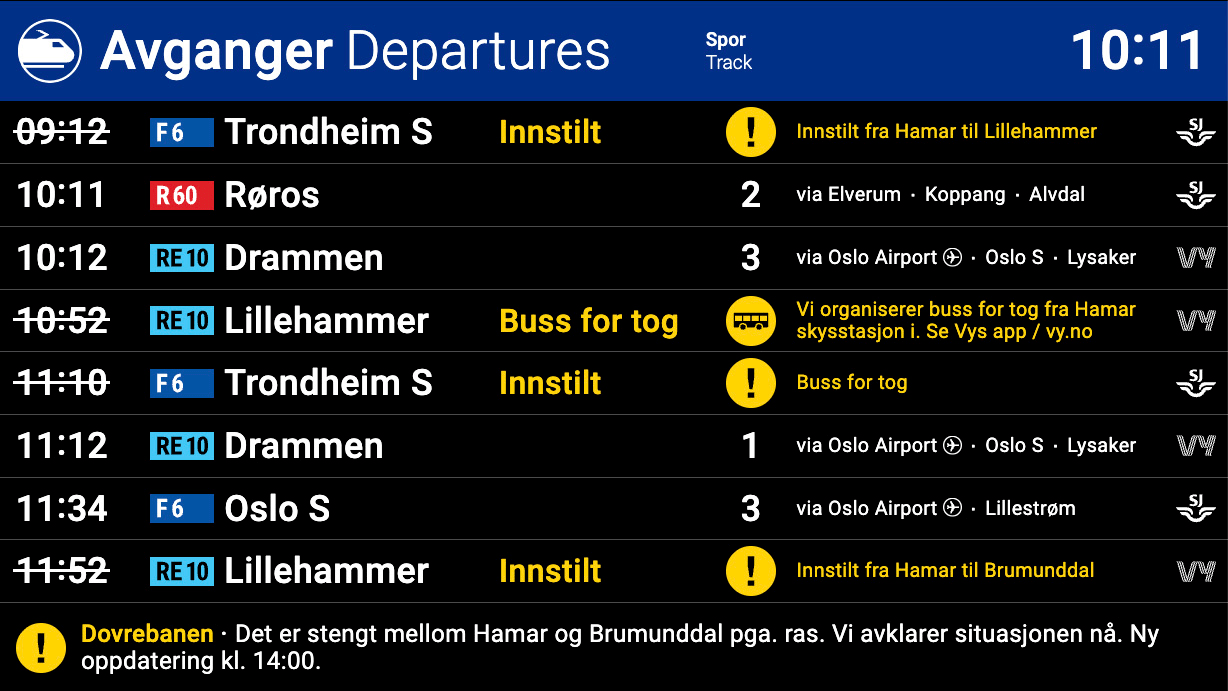
Task: Select the red R60 line badge
Action: click(181, 195)
